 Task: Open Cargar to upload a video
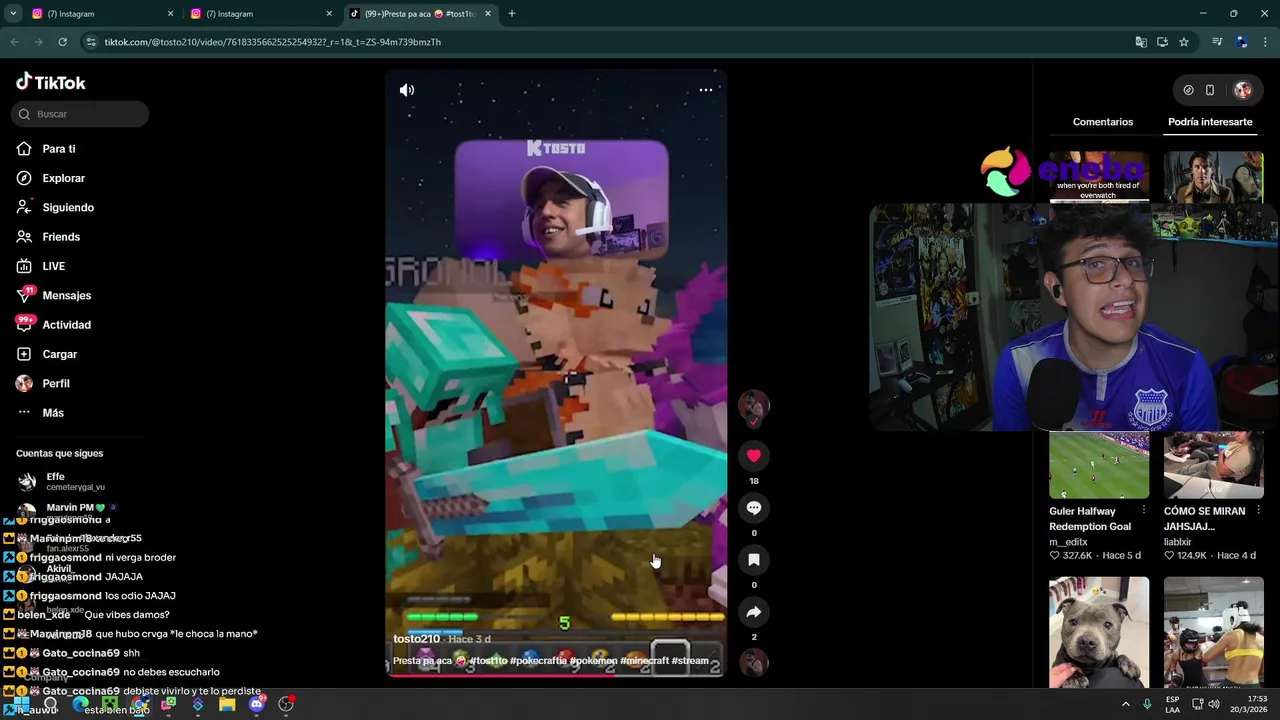pyautogui.click(x=47, y=354)
